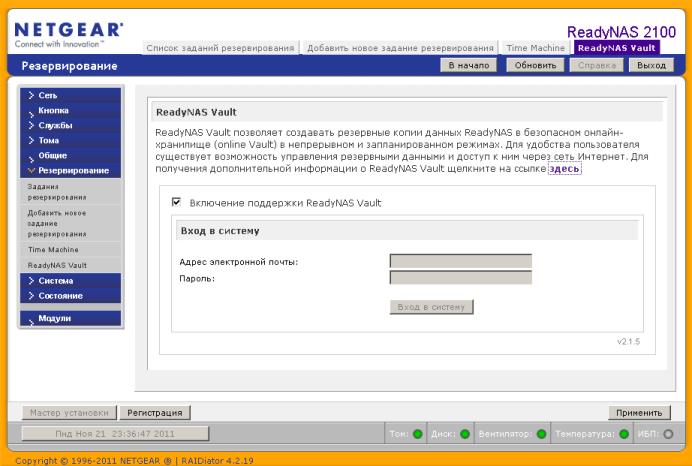The width and height of the screenshot is (692, 466).
Task: Click the Резервирование page heading
Action: 70,66
